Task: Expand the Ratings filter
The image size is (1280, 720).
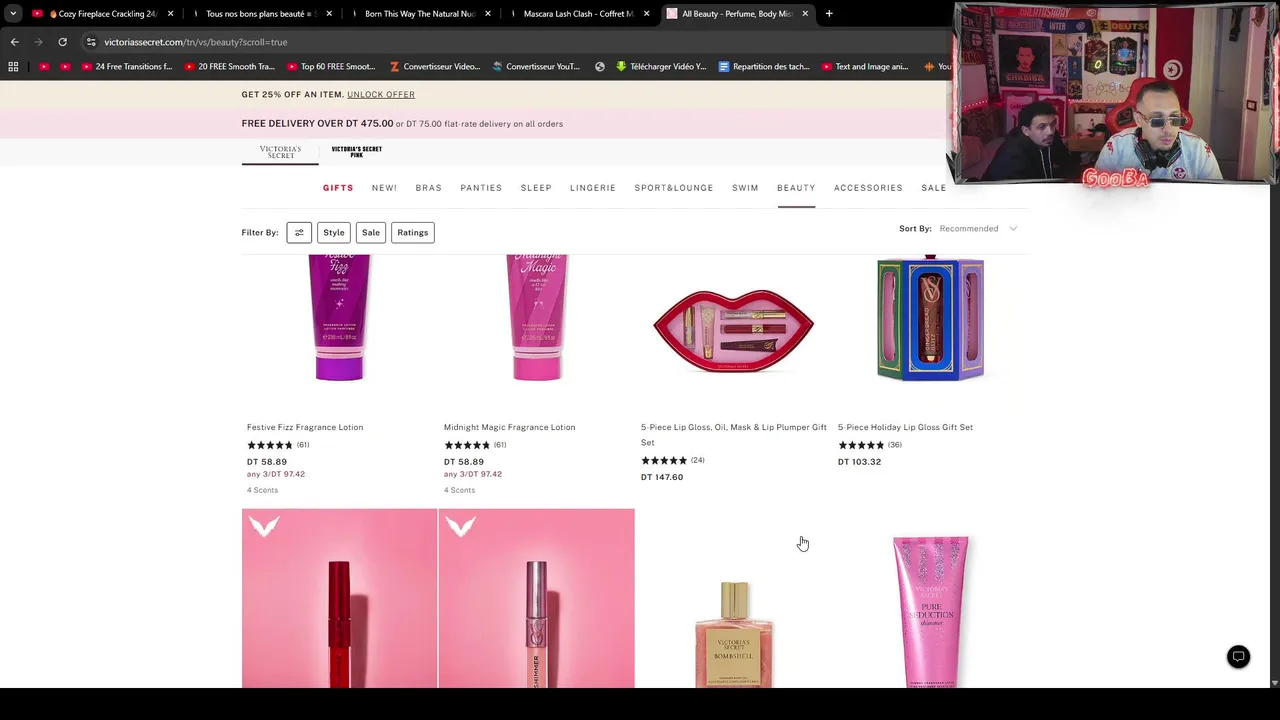Action: pos(413,233)
